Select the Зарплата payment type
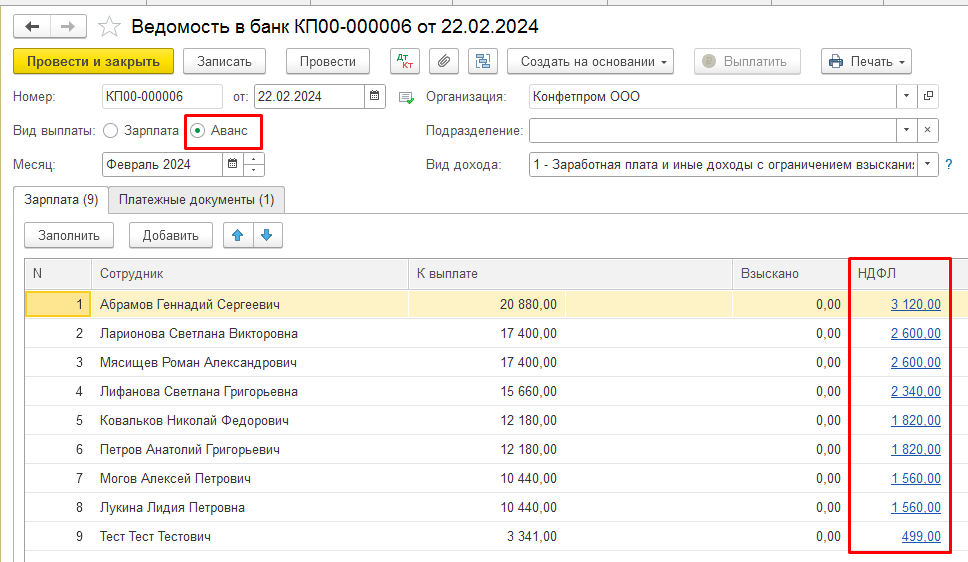Screen dimensions: 968x562 click(141, 130)
